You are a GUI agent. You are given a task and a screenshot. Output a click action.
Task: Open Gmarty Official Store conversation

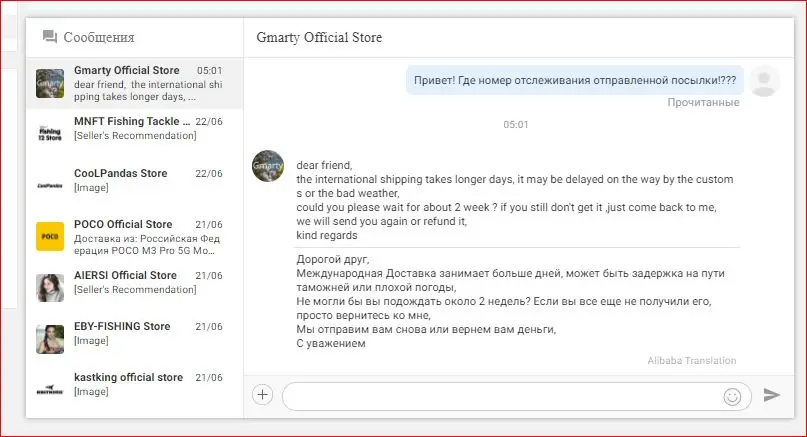click(x=134, y=83)
